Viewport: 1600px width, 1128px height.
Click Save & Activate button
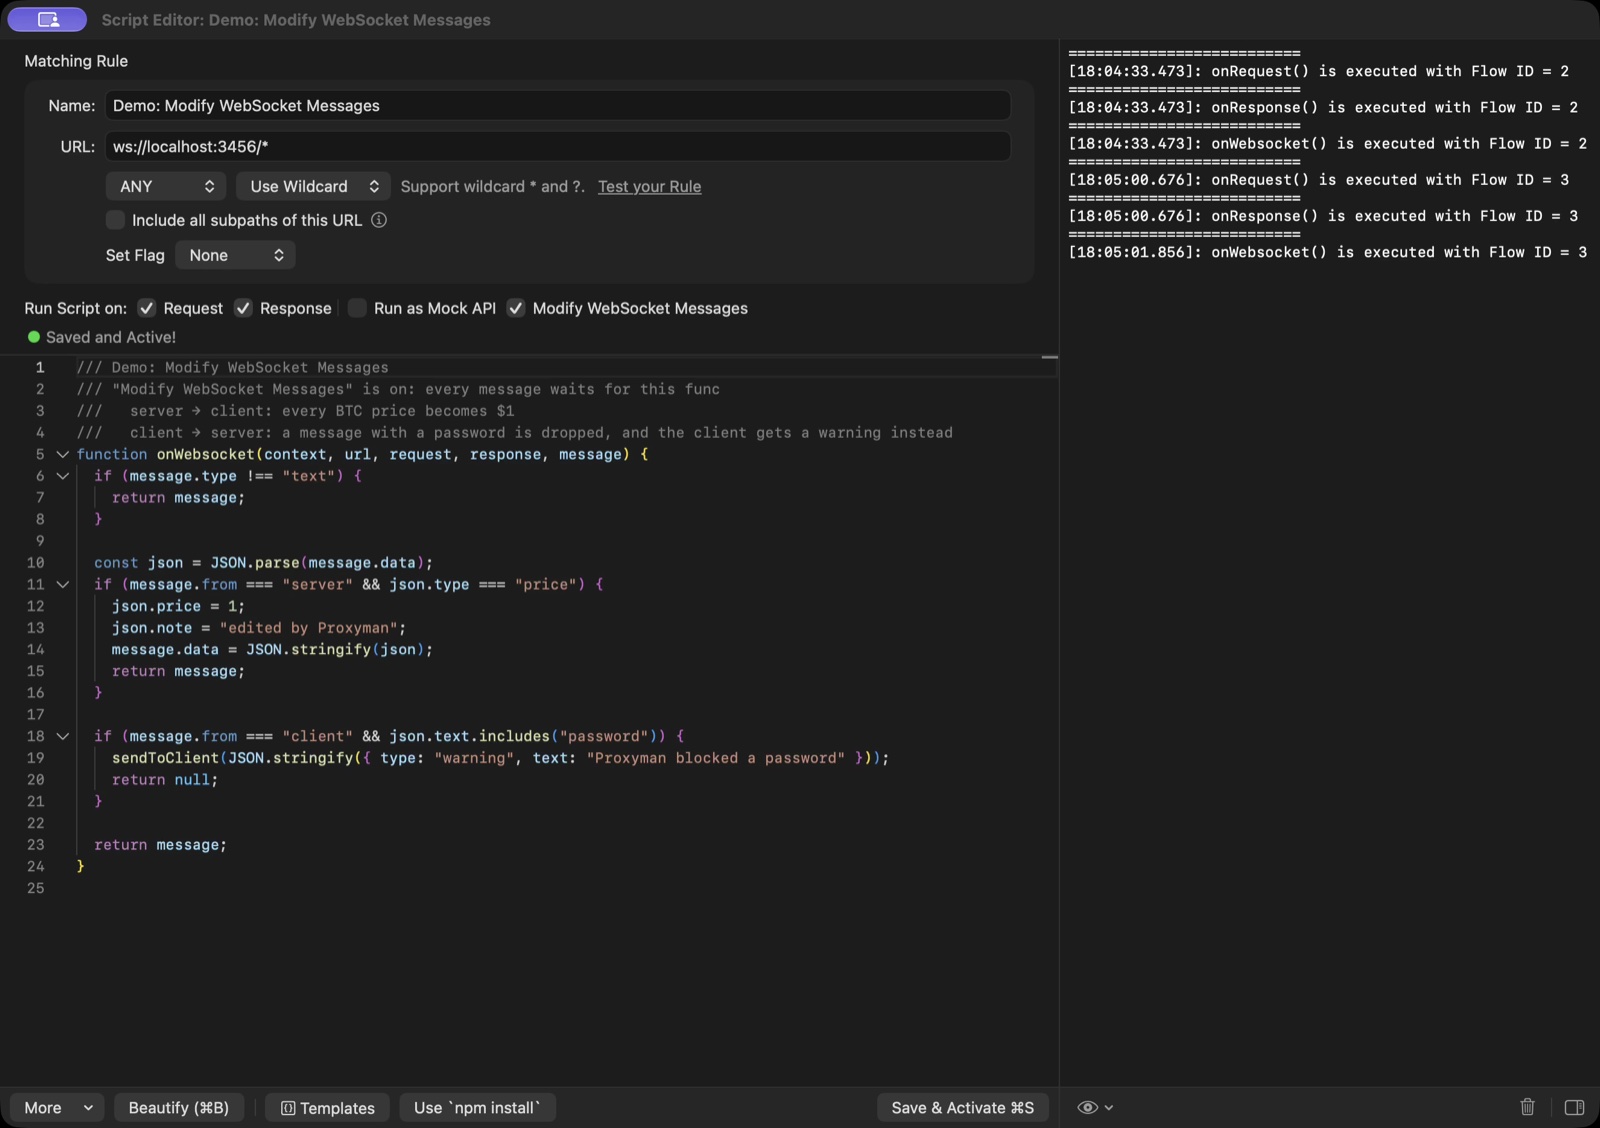pos(962,1107)
